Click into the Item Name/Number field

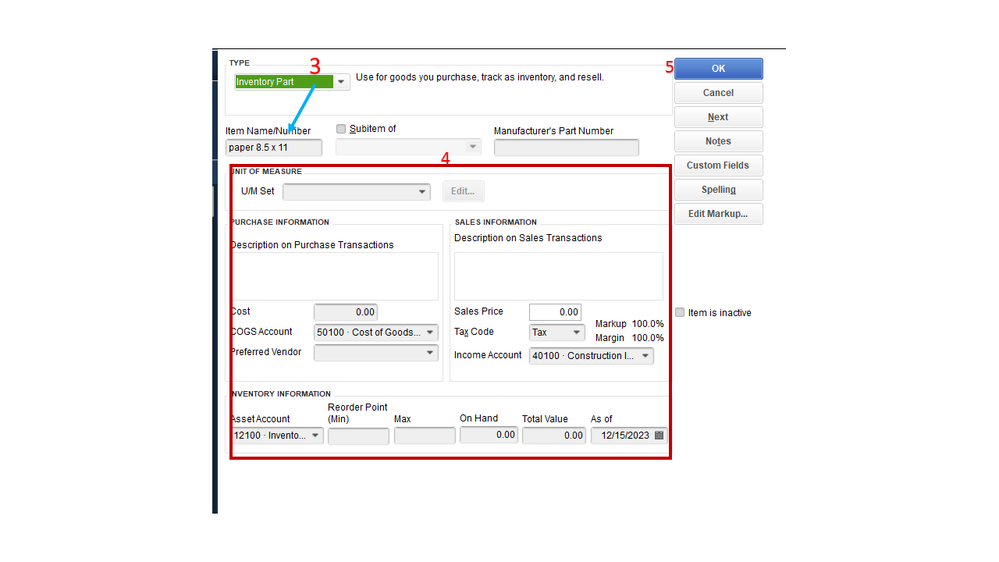(273, 147)
